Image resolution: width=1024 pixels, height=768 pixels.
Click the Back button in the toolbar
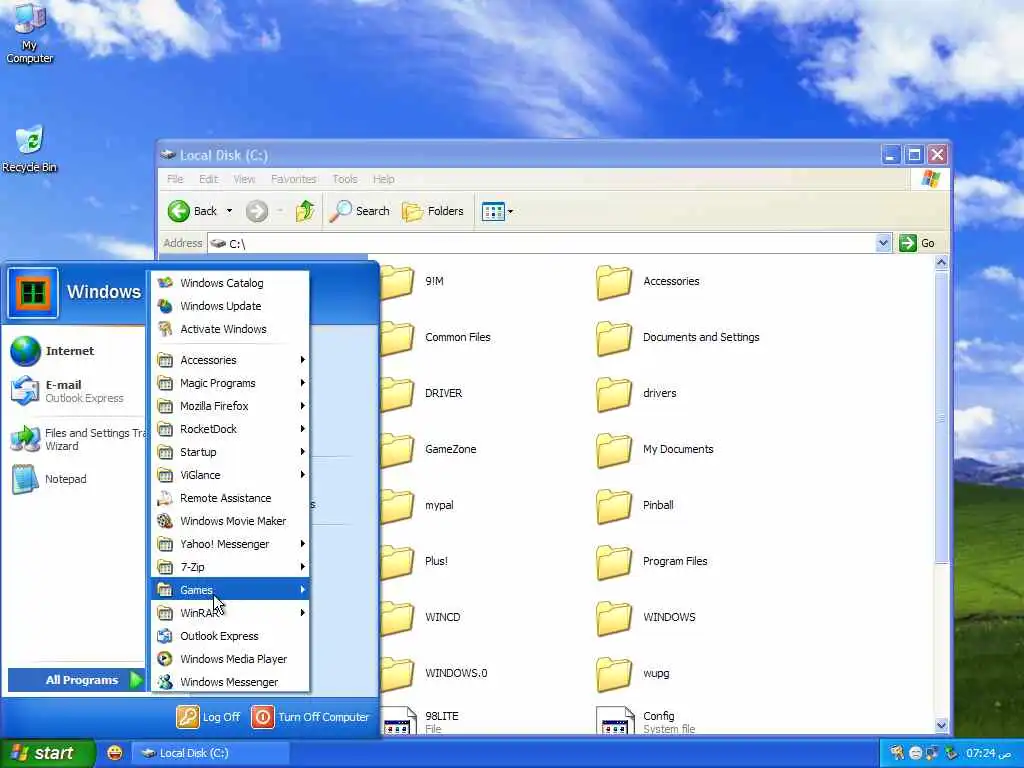193,211
